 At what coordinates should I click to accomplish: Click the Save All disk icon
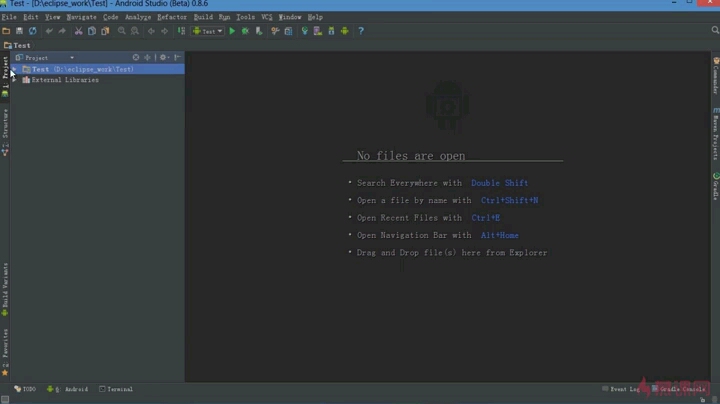pyautogui.click(x=19, y=31)
